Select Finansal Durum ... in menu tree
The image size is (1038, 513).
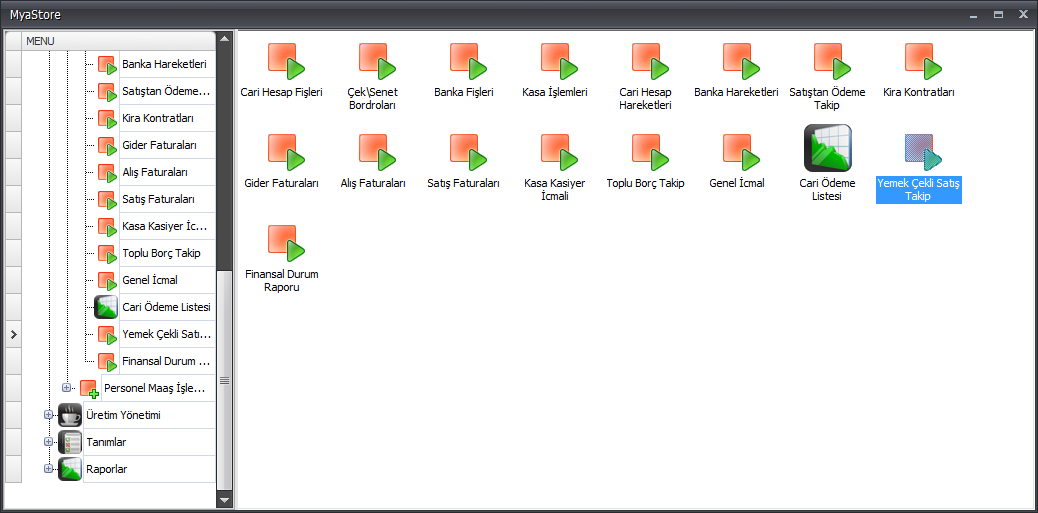pos(167,361)
